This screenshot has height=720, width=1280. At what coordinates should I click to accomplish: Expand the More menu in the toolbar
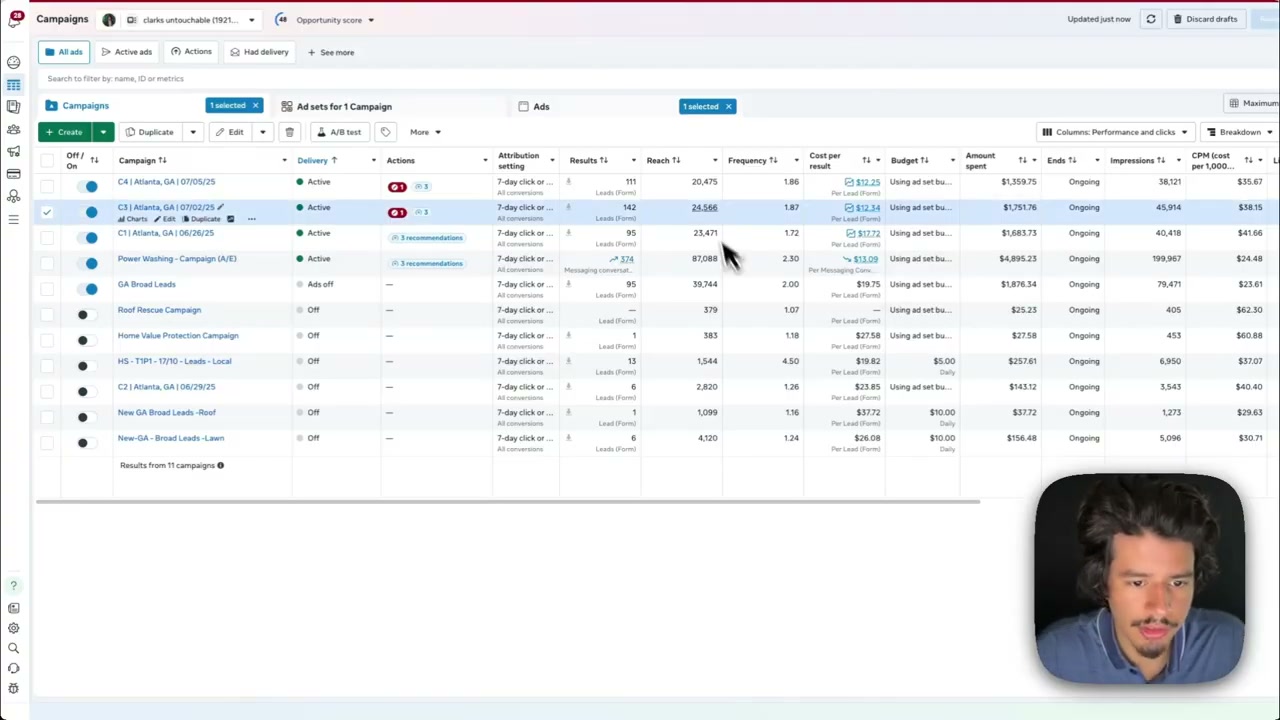[425, 132]
